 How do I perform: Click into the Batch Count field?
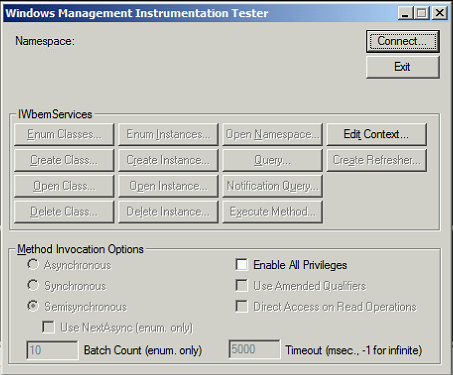(x=52, y=350)
